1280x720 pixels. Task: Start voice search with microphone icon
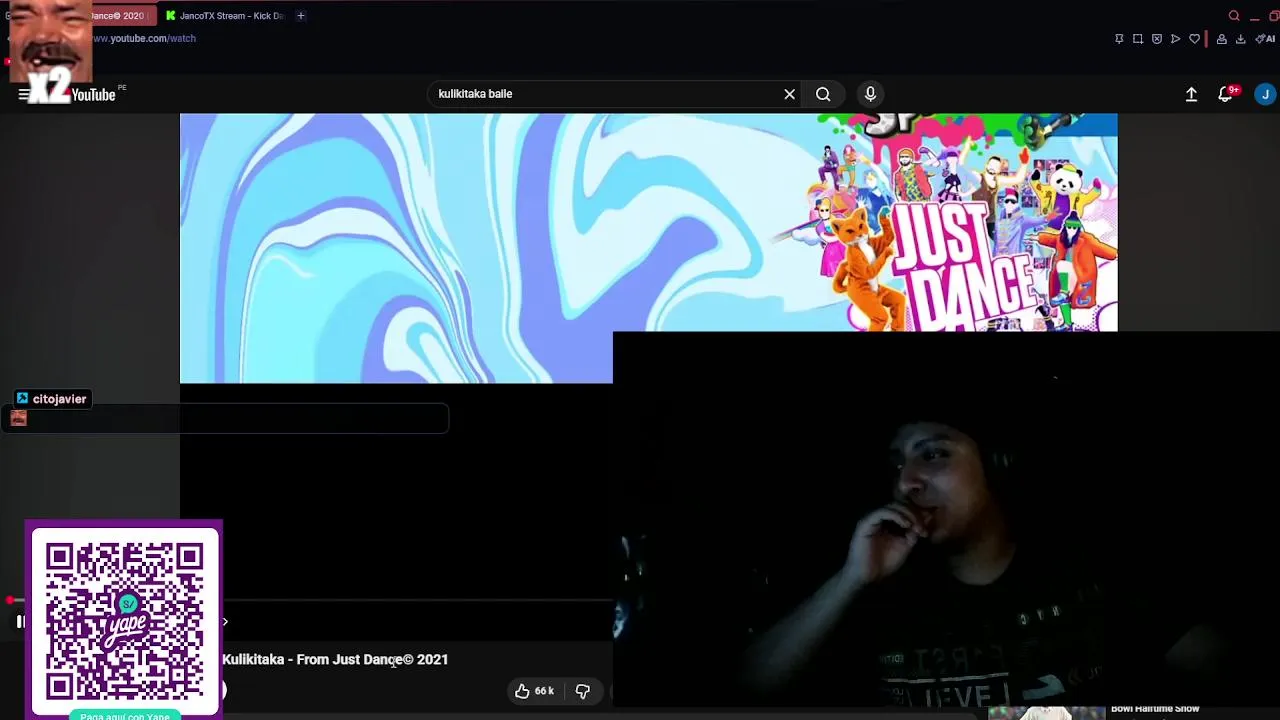click(870, 94)
